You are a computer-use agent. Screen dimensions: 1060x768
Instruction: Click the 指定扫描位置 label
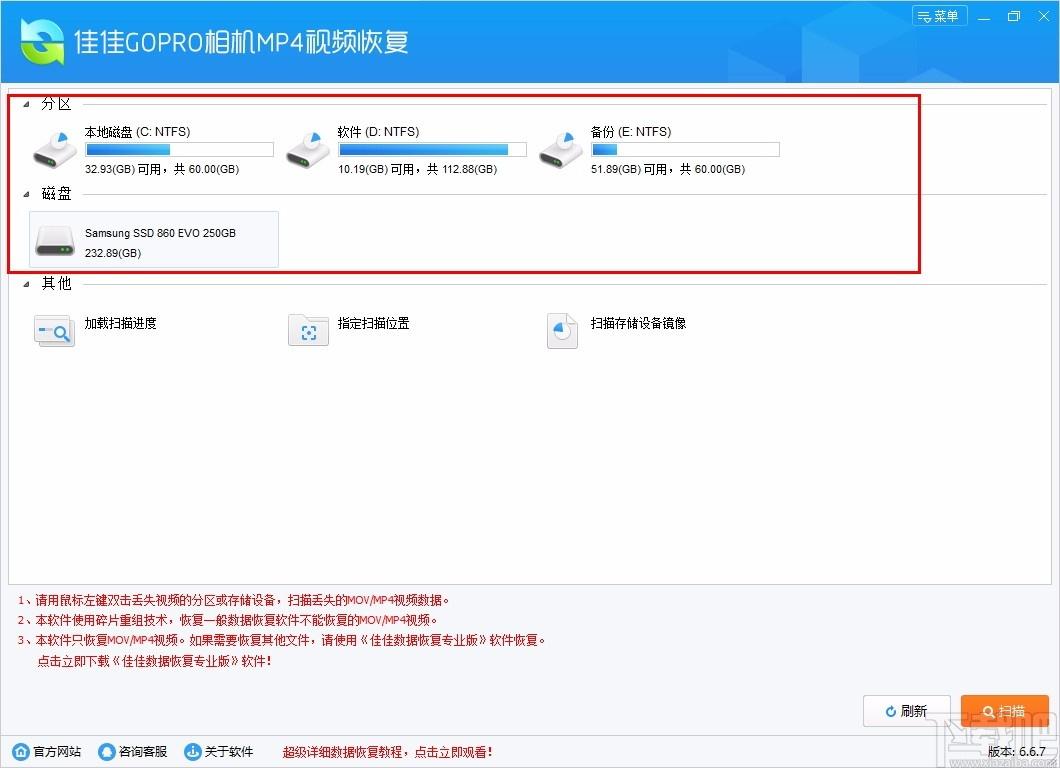(373, 323)
